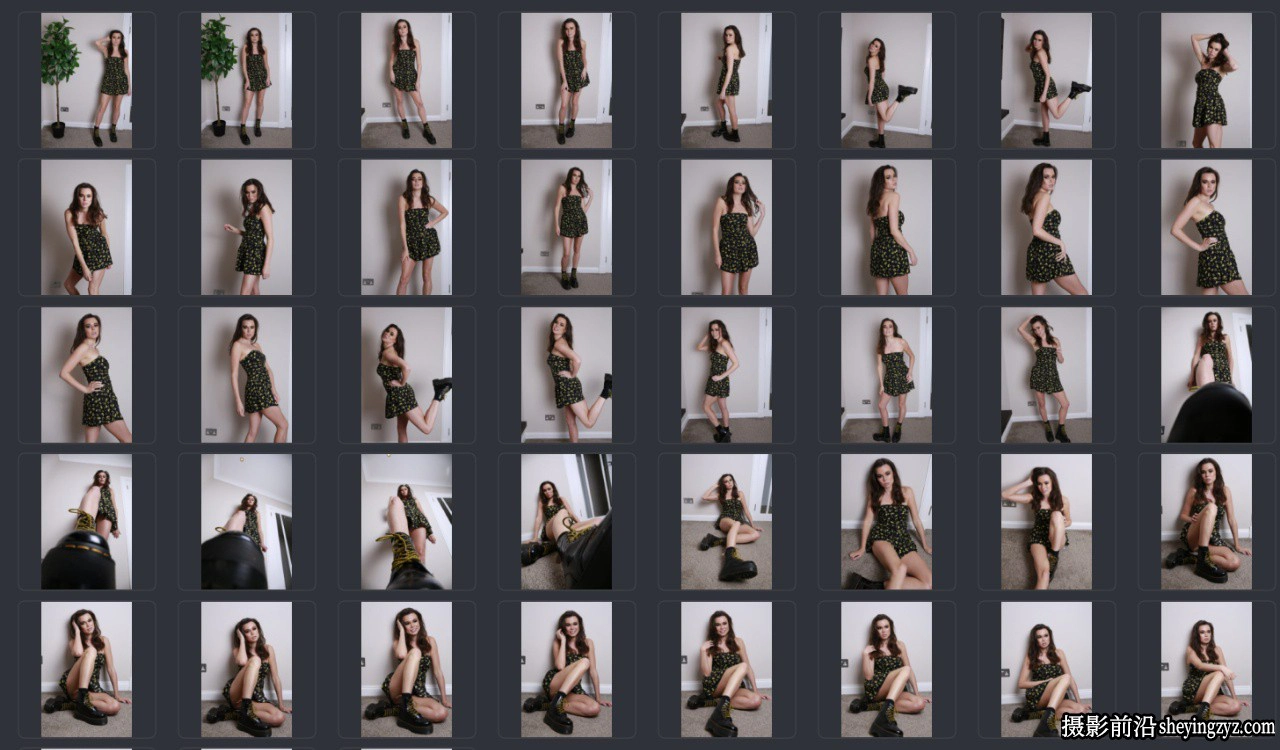Open fifth thumbnail in the fifth row
Viewport: 1280px width, 750px height.
pyautogui.click(x=726, y=668)
